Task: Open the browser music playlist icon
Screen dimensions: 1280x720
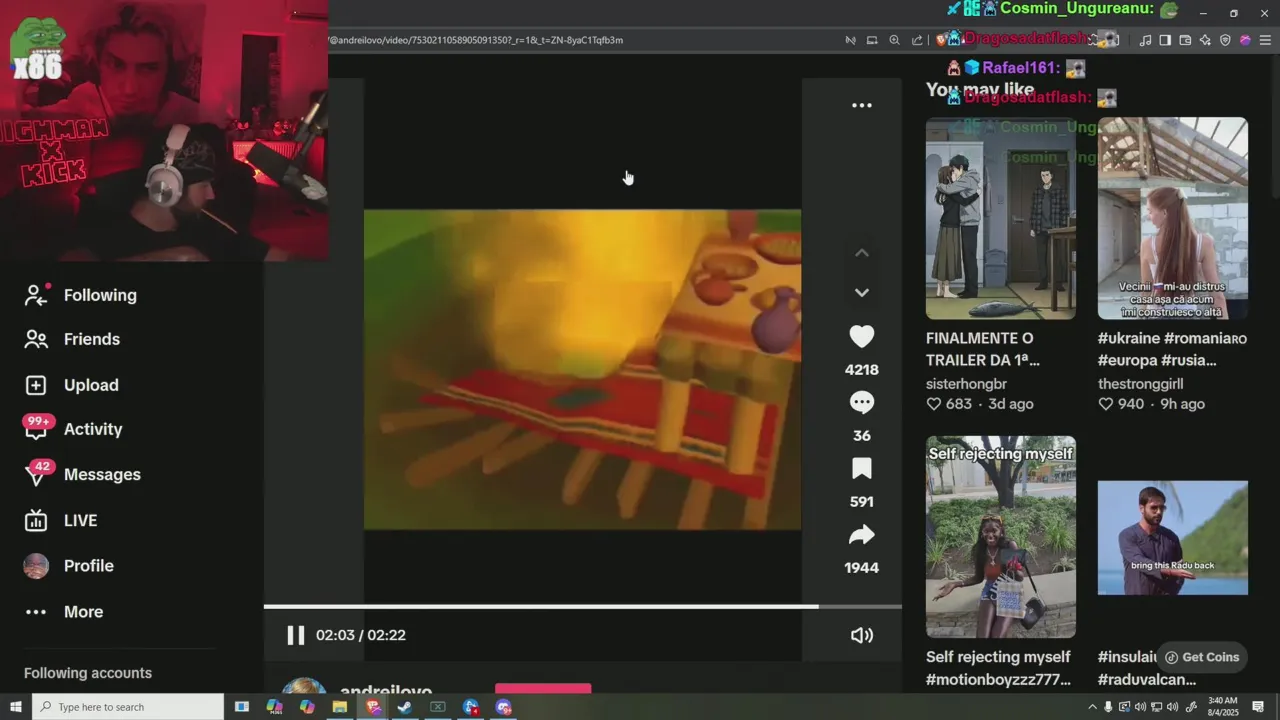Action: [1145, 40]
